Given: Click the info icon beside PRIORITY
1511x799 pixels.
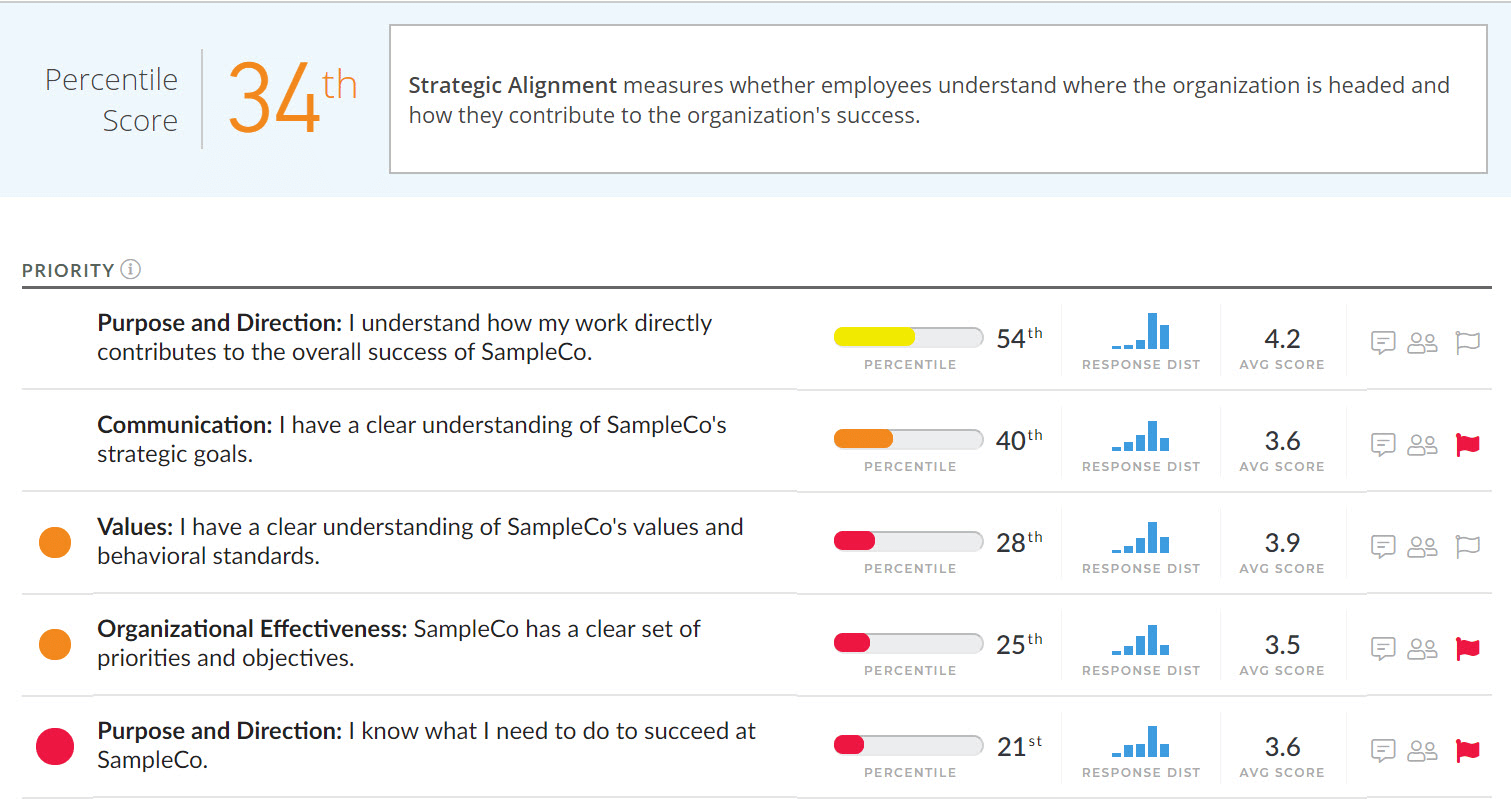Looking at the screenshot, I should click(131, 270).
